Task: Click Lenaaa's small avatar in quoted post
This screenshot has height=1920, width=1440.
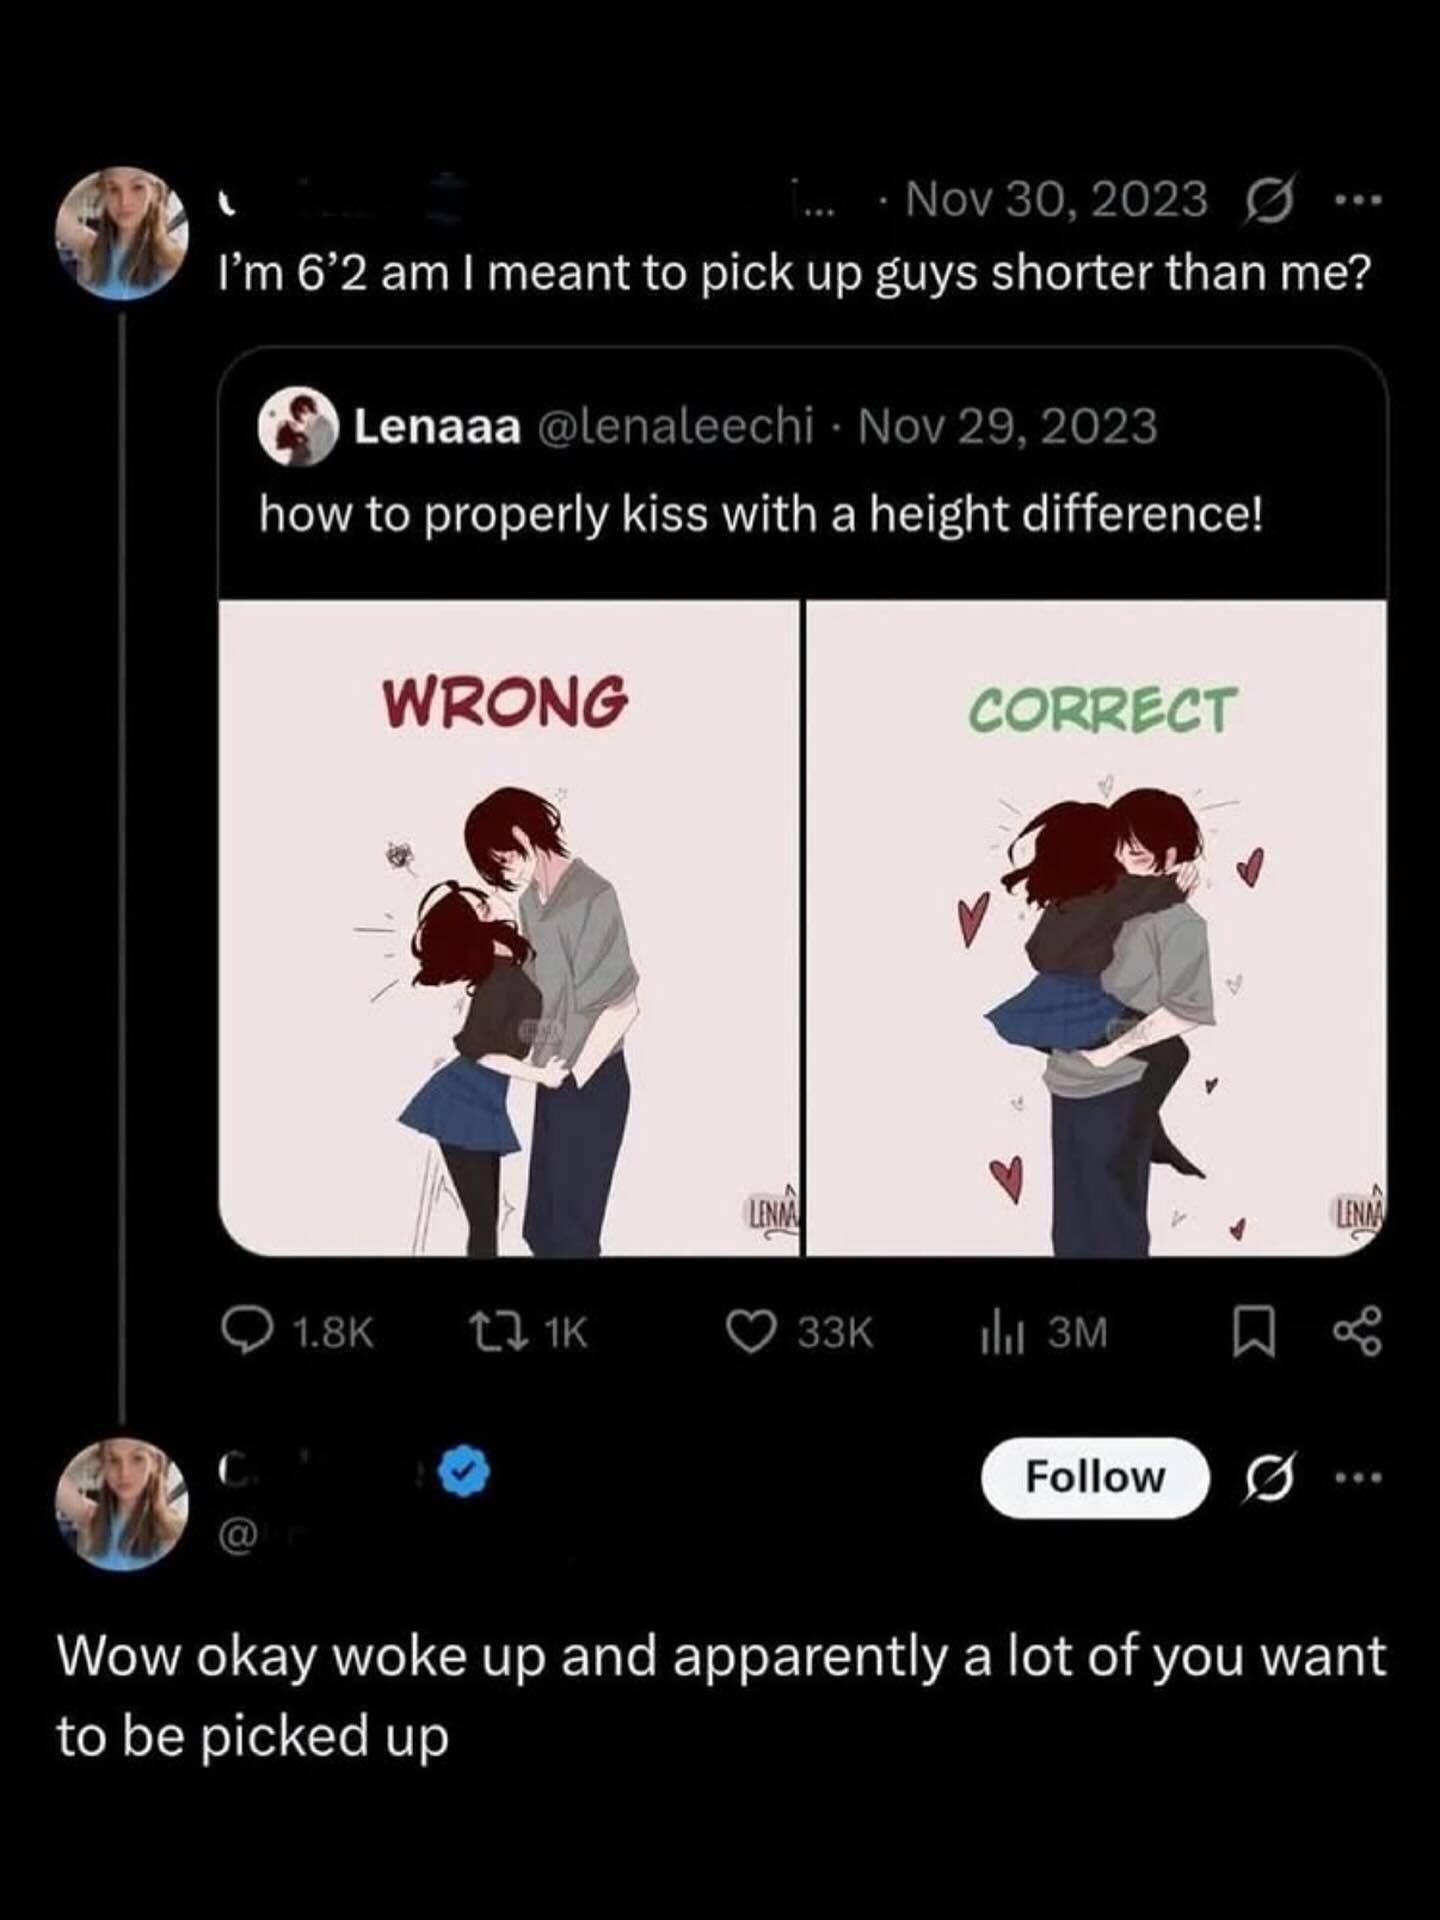Action: coord(297,427)
